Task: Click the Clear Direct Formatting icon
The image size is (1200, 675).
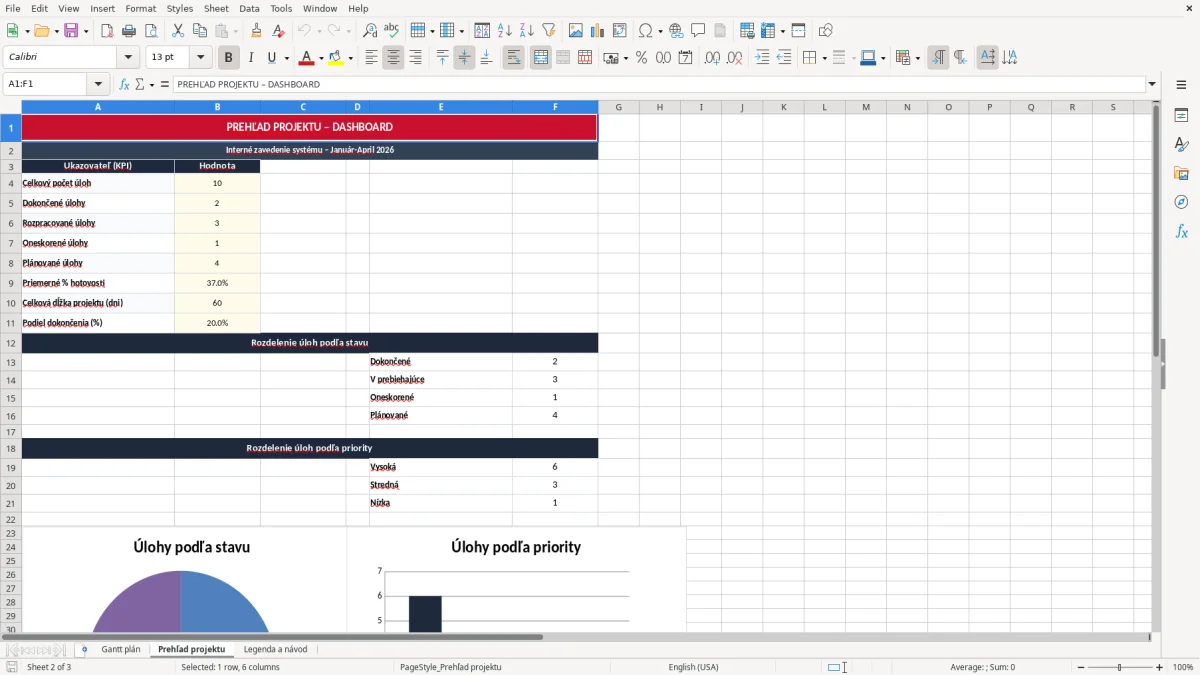Action: (278, 31)
